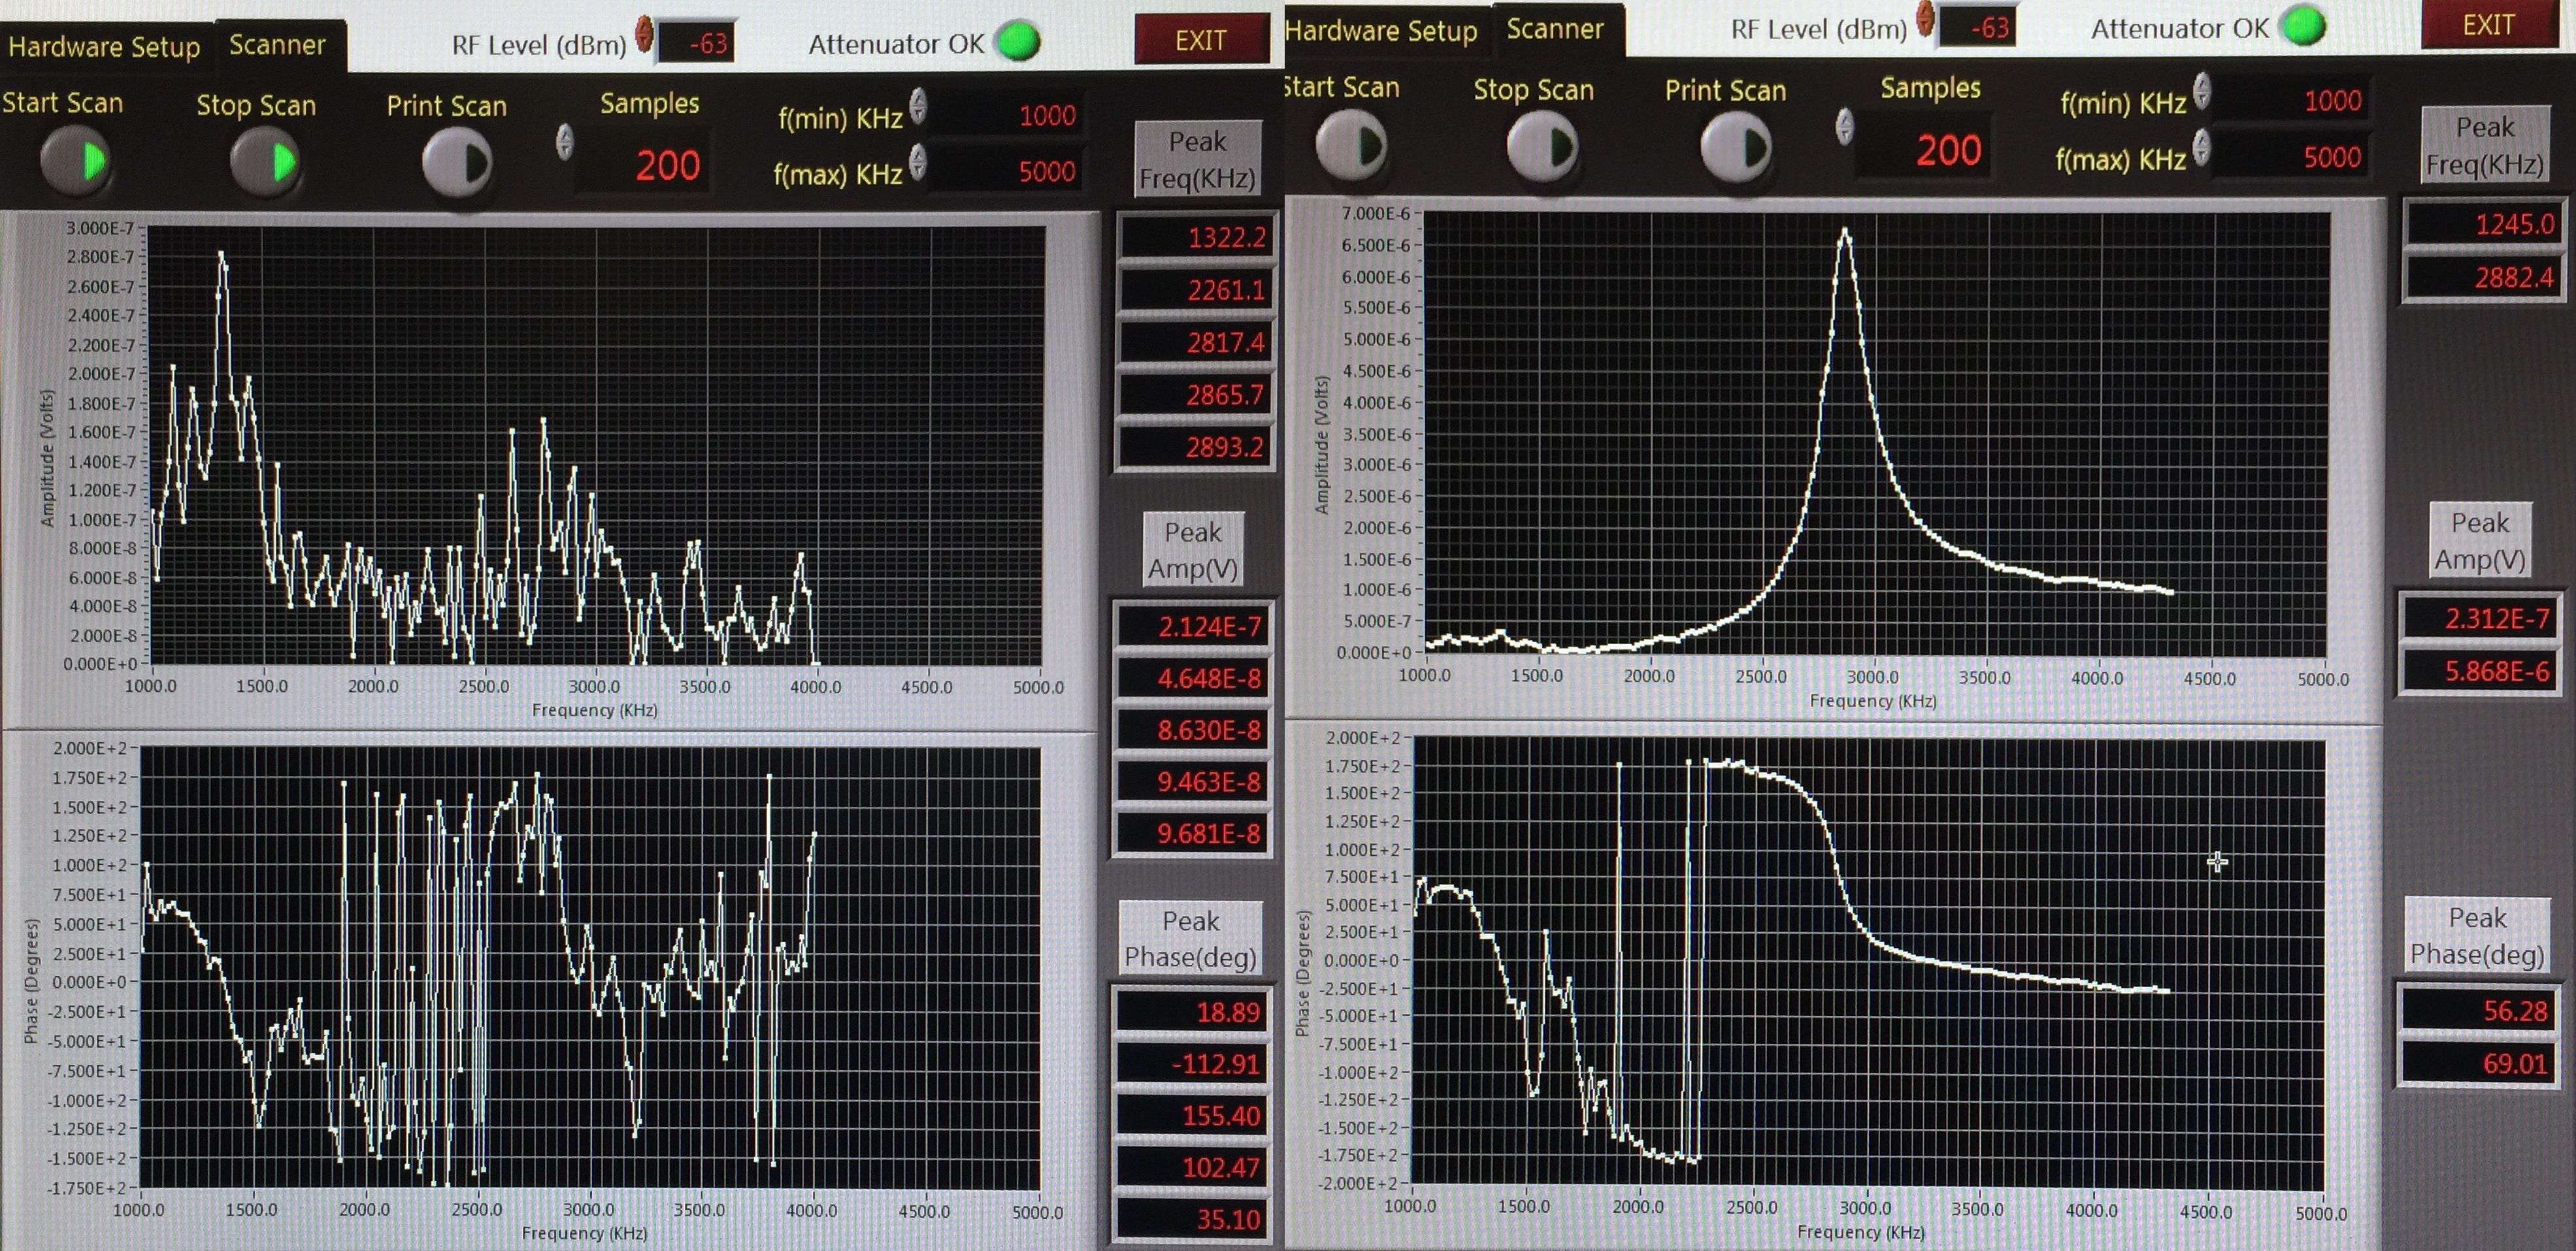2576x1251 pixels.
Task: Click the right f(min) KHz stepper arrows
Action: pyautogui.click(x=2201, y=92)
